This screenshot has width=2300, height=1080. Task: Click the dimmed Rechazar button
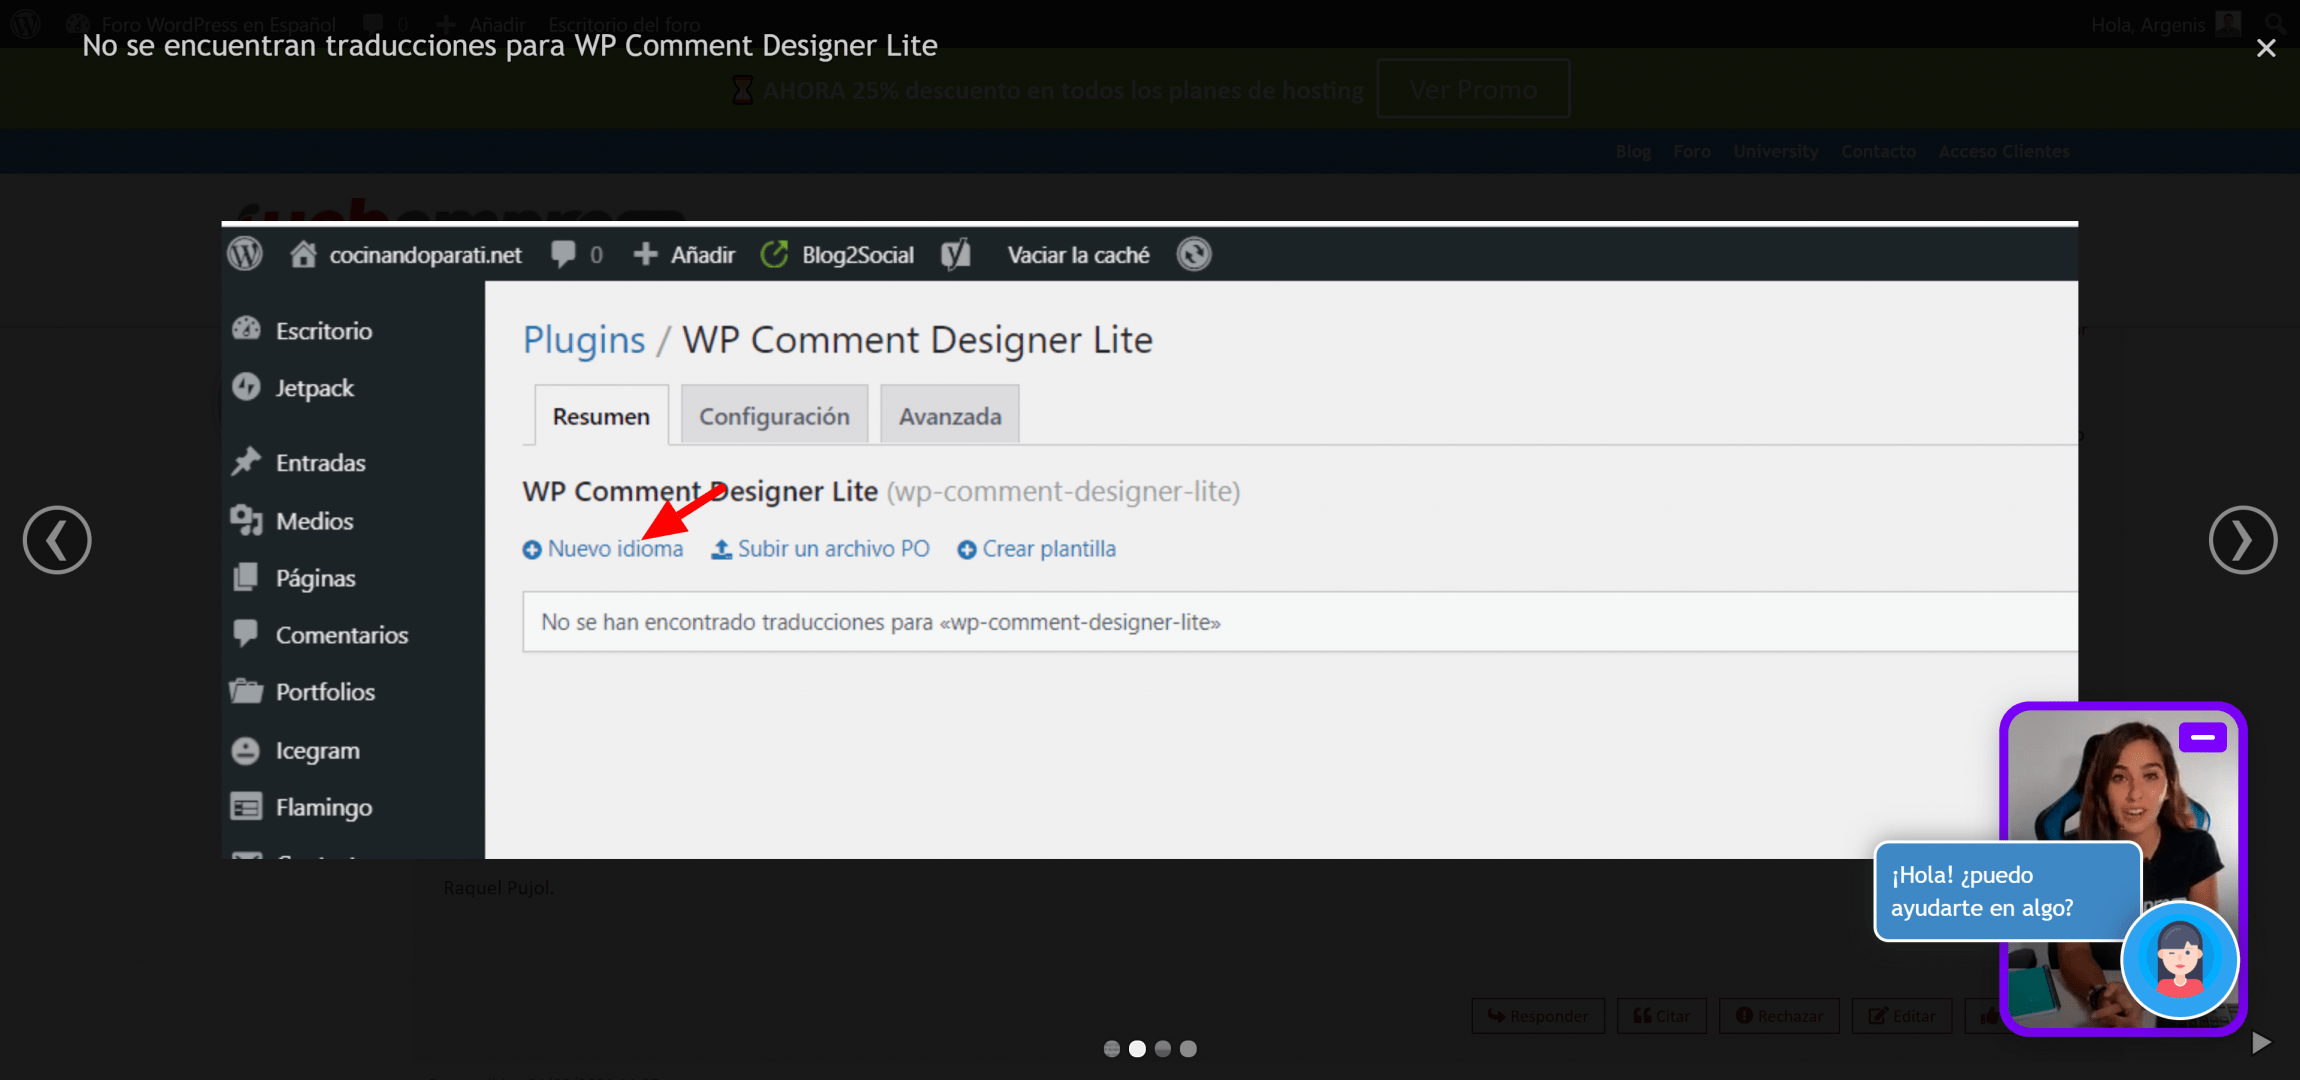1779,1016
